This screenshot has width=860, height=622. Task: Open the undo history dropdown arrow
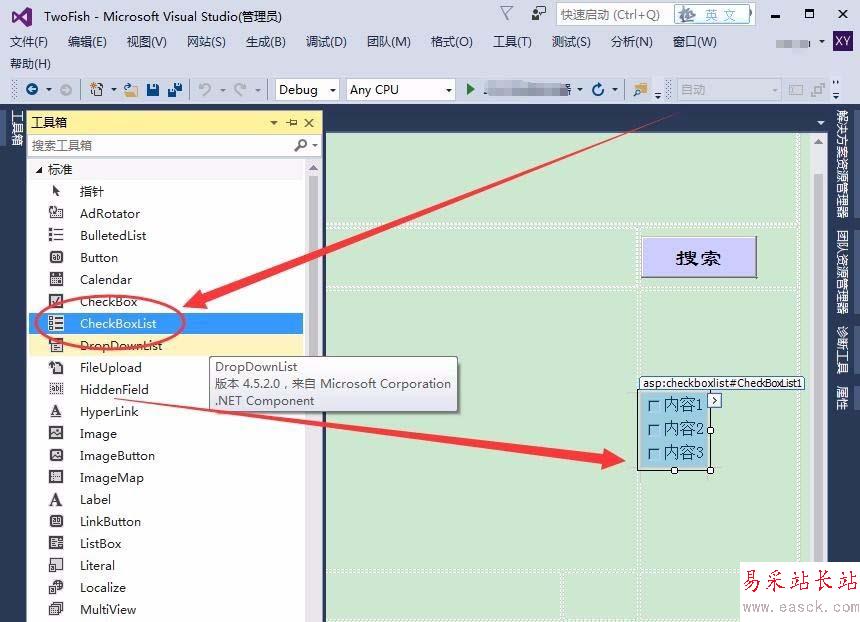[223, 89]
